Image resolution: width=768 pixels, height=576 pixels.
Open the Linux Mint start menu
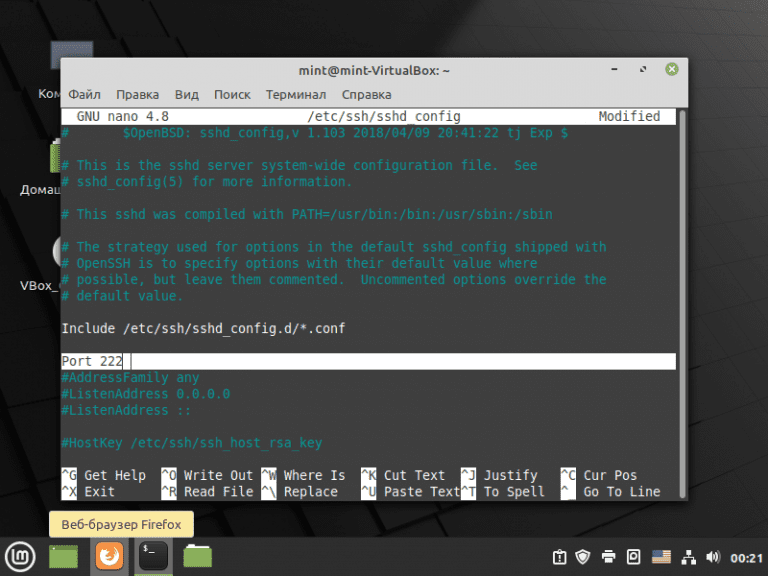tap(20, 557)
